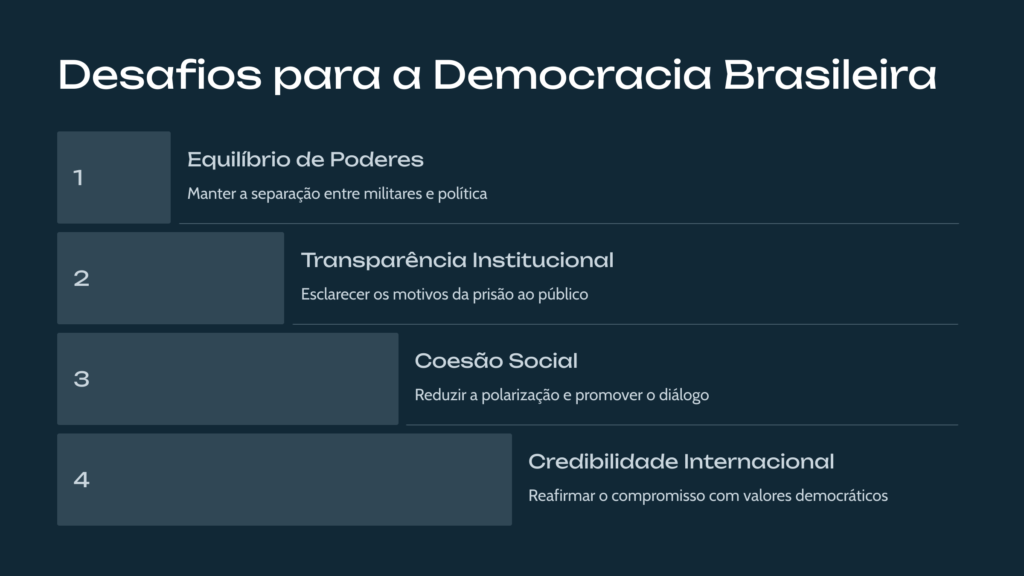Click the numbered block labeled 3

pos(228,379)
